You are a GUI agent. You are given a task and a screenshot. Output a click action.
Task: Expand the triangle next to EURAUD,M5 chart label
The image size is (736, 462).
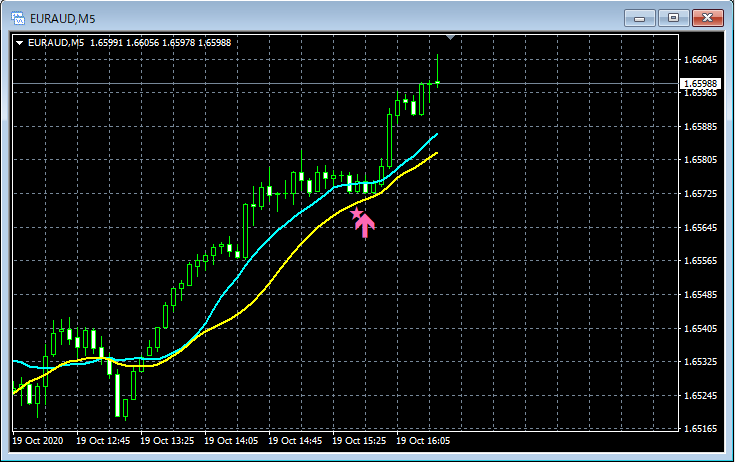point(20,43)
